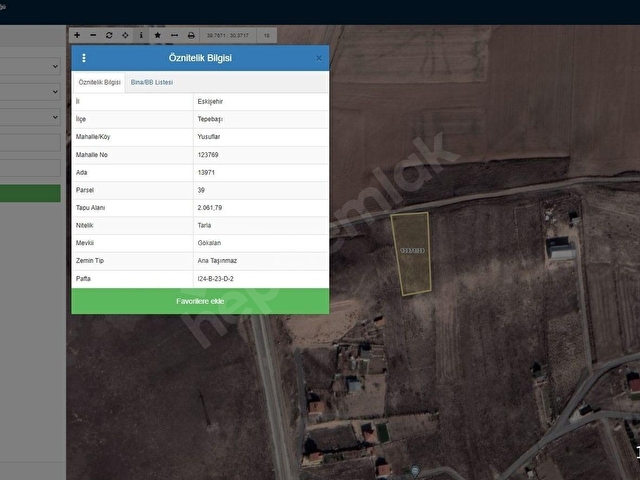
Task: Select the Mevkii value Gökalan
Action: pos(261,243)
